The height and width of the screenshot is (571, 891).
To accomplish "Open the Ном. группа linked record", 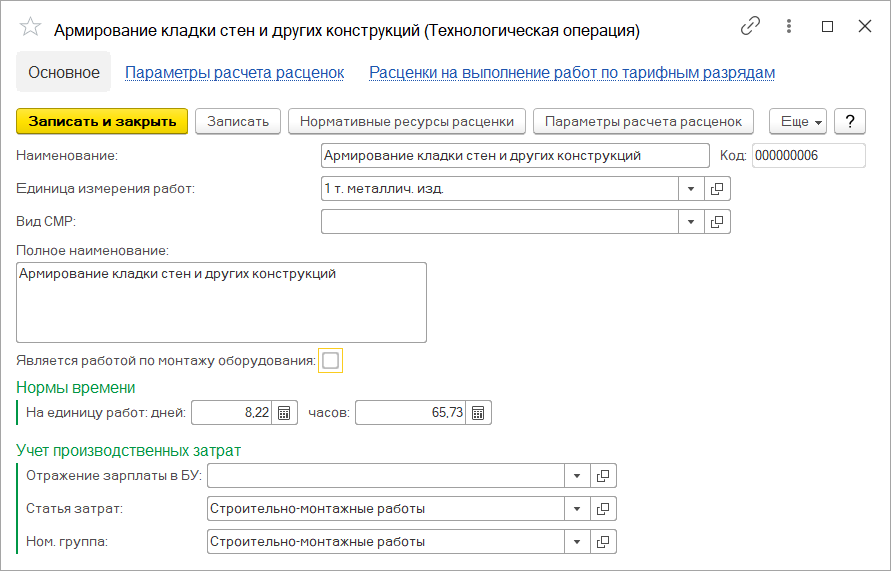I will tap(603, 542).
